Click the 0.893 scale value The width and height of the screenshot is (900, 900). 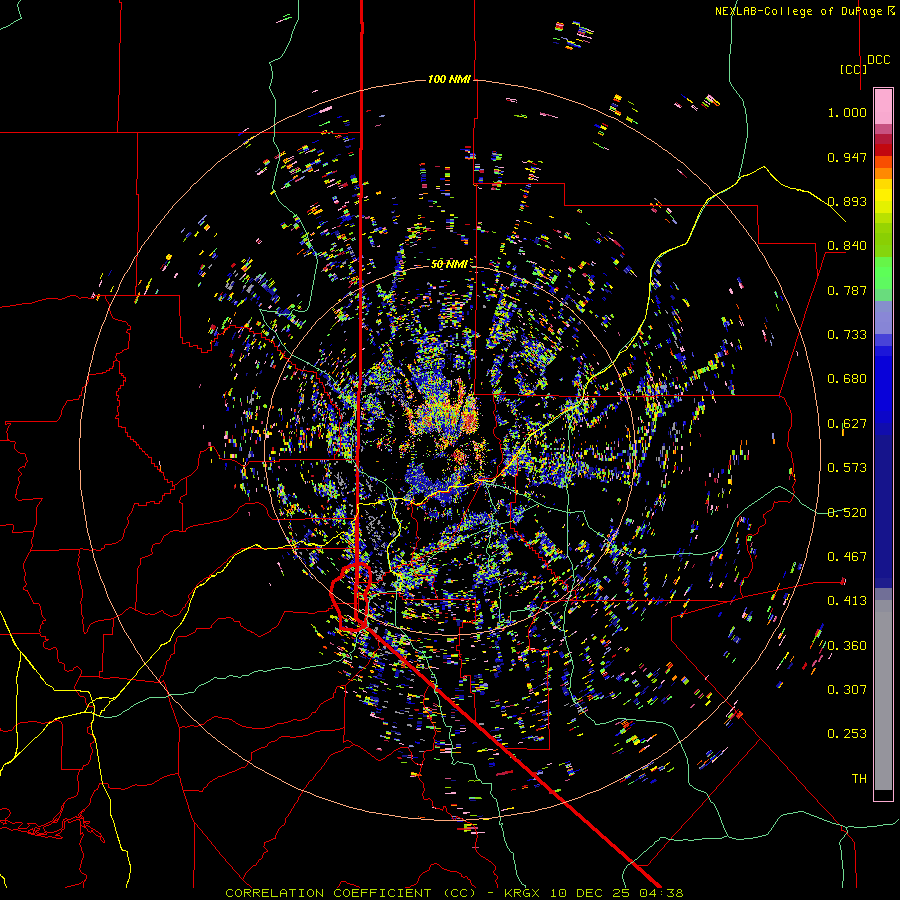point(847,201)
